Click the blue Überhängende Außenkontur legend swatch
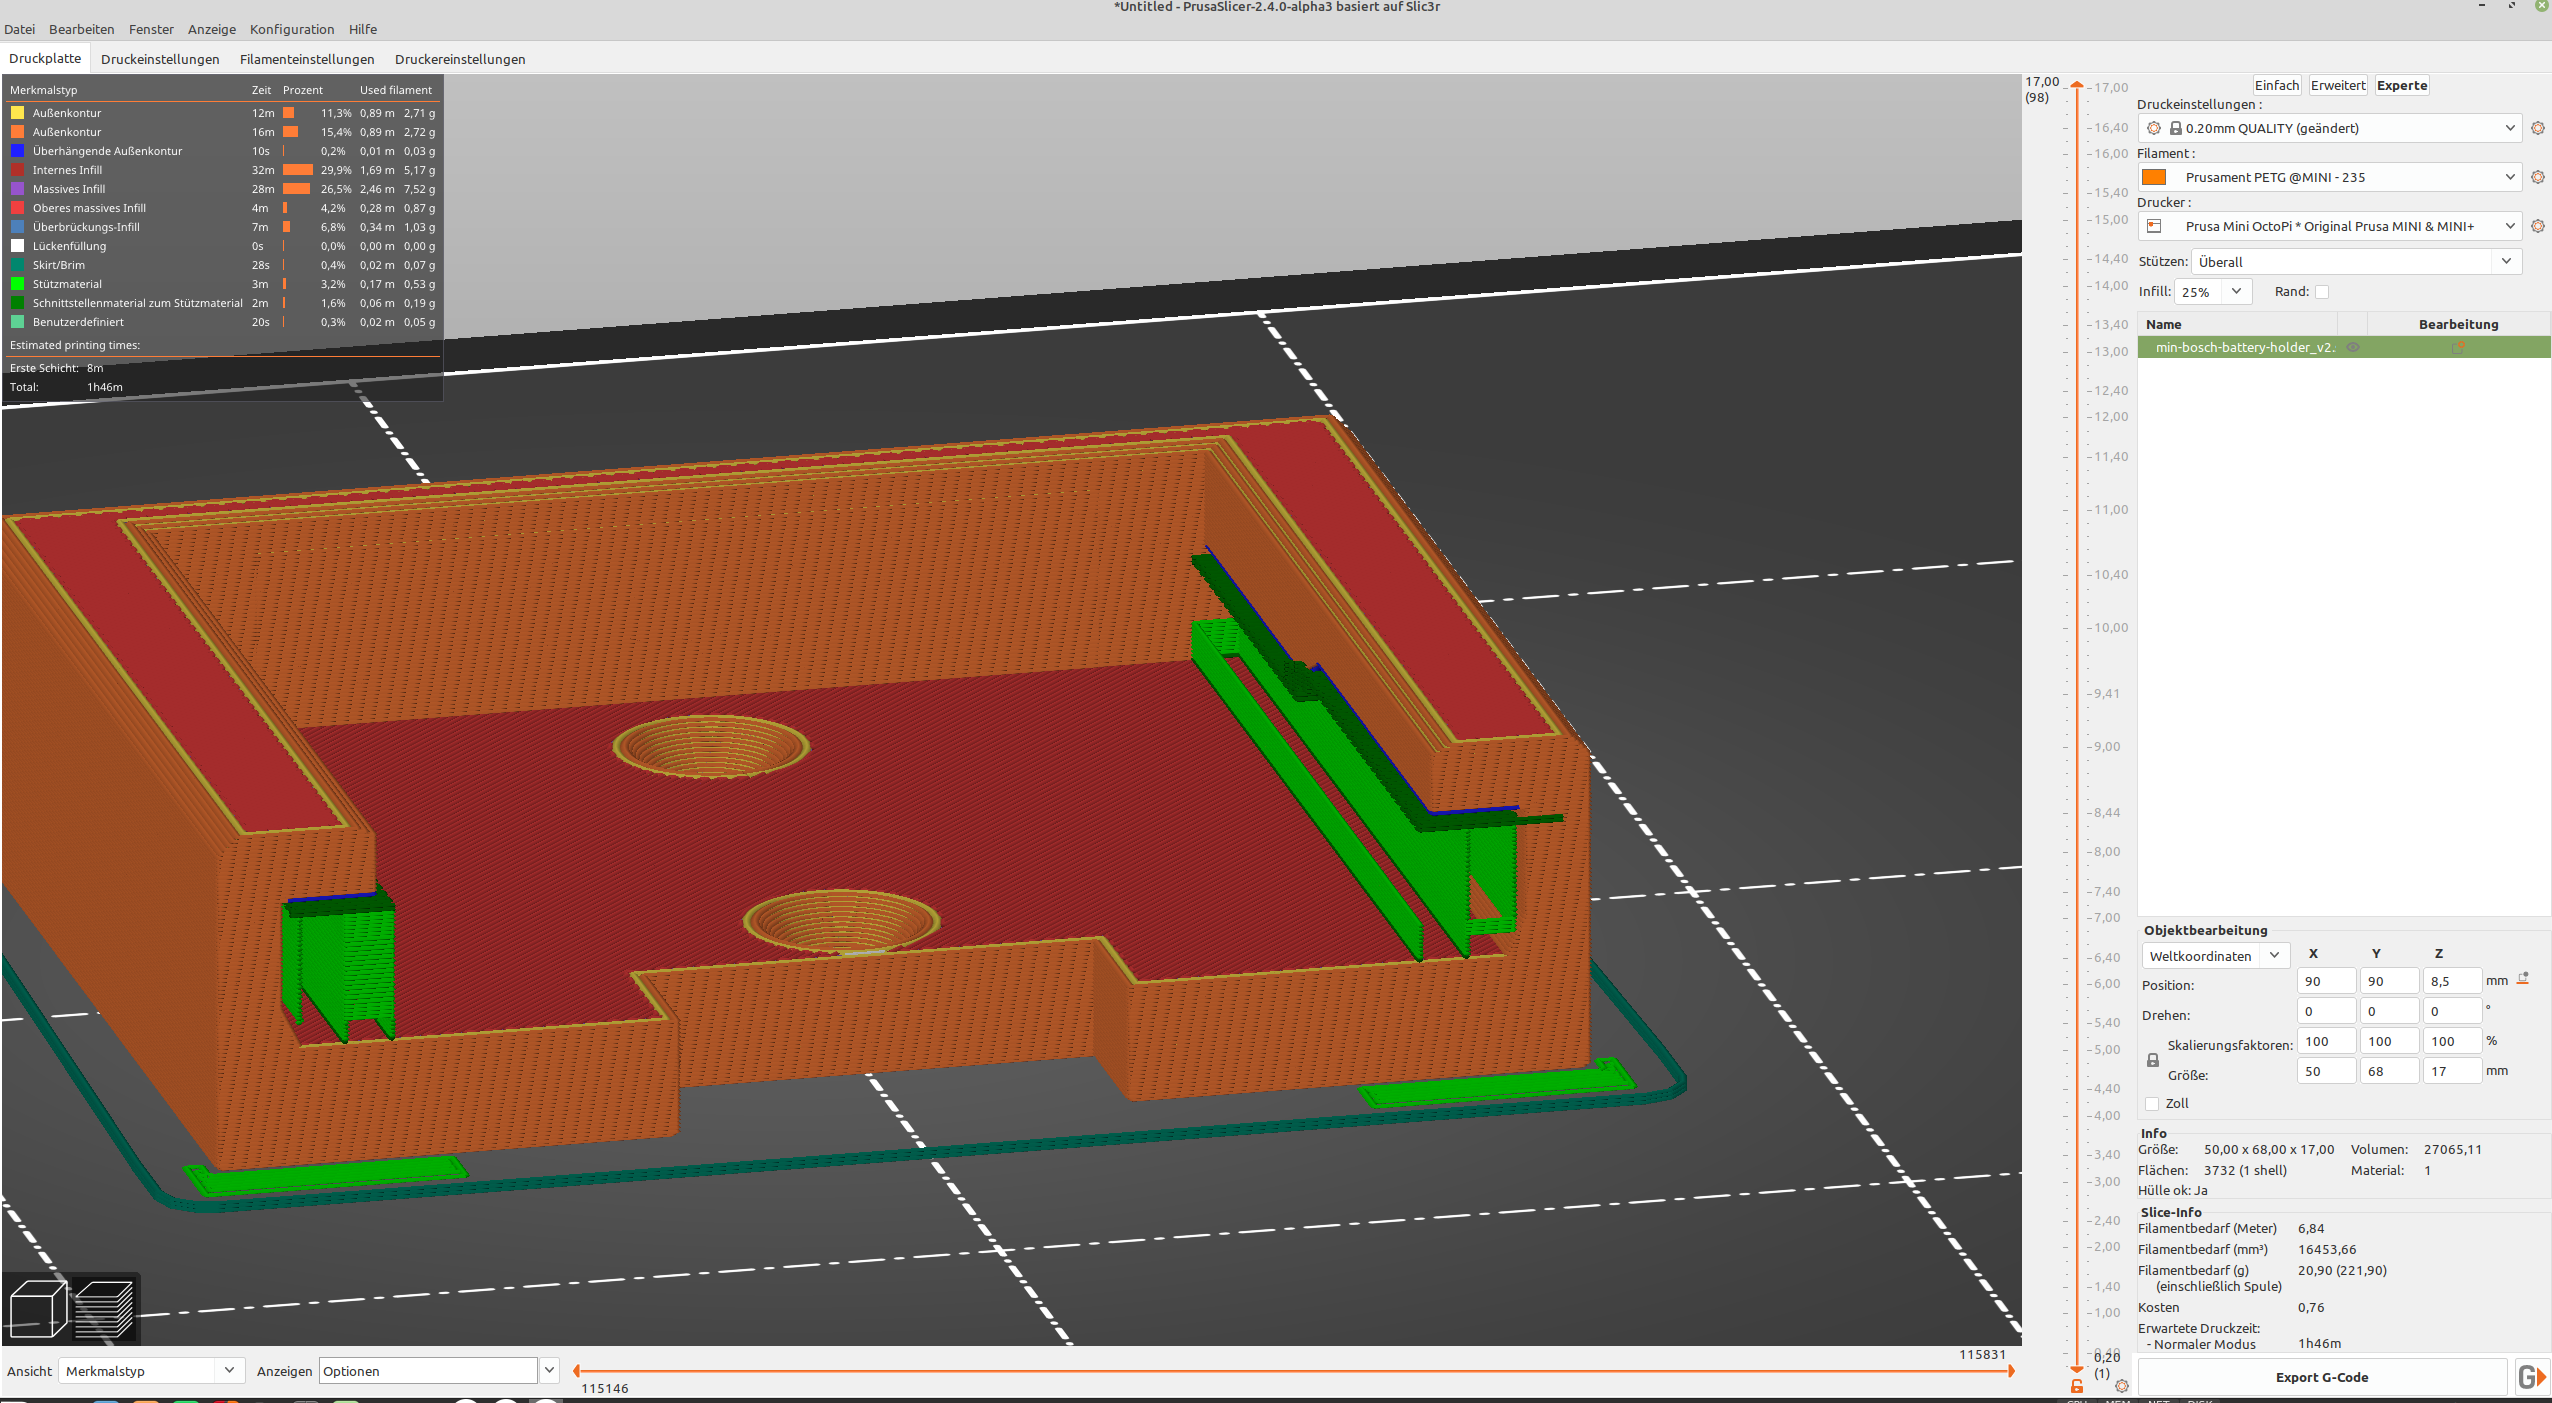The width and height of the screenshot is (2552, 1403). tap(17, 151)
